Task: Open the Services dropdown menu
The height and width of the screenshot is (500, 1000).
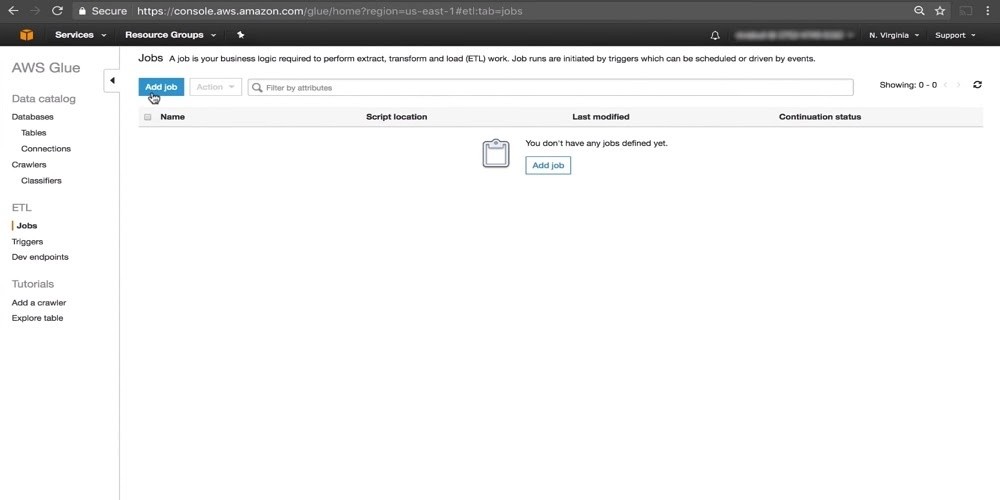Action: click(x=80, y=35)
